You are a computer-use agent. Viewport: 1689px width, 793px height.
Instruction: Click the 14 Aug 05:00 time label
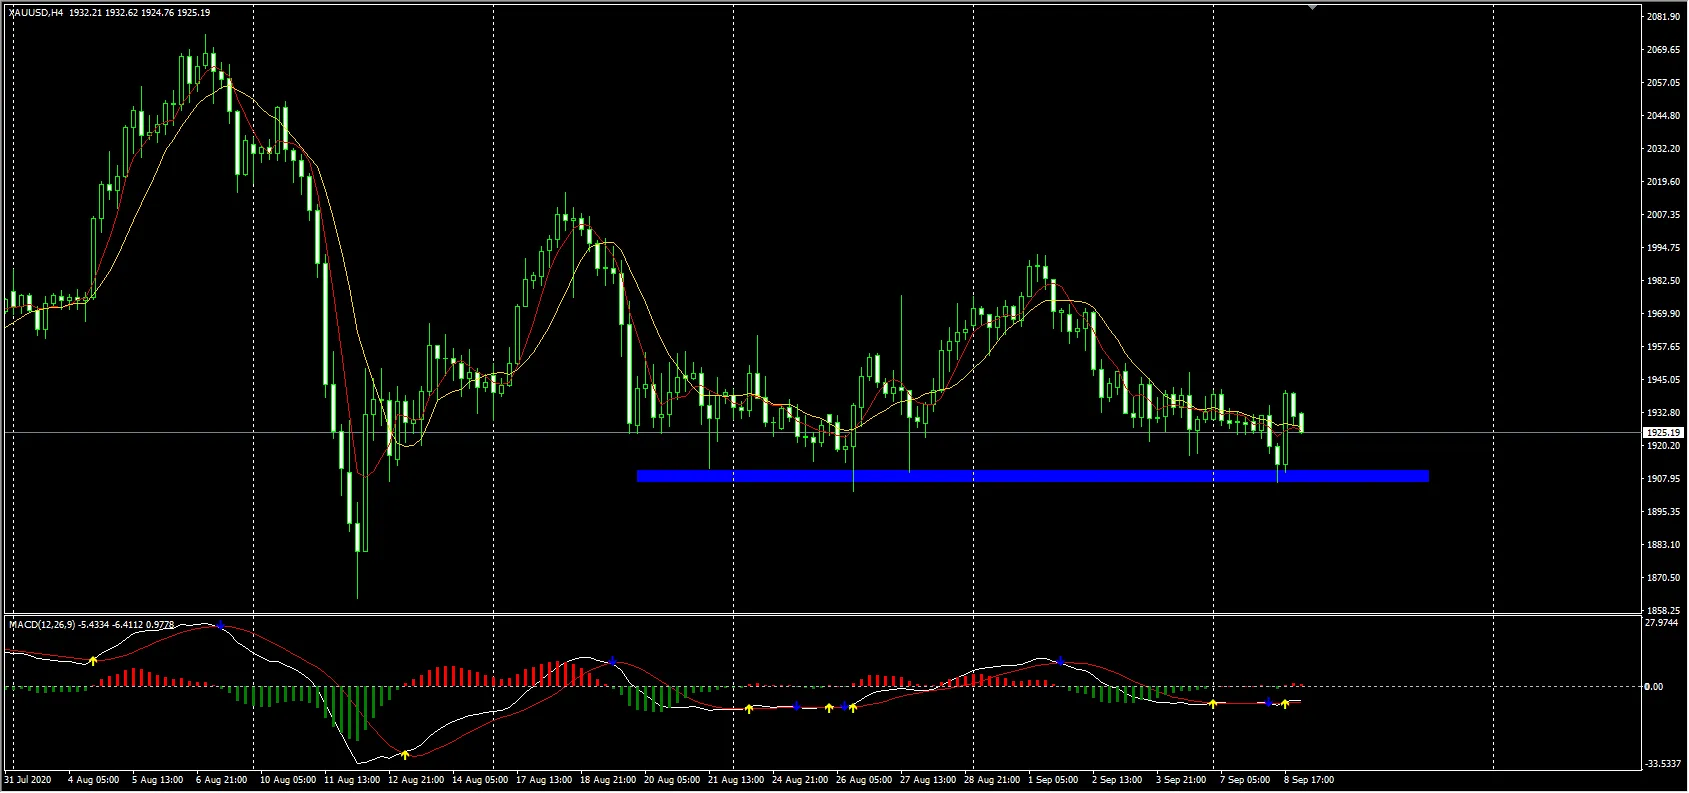(480, 780)
